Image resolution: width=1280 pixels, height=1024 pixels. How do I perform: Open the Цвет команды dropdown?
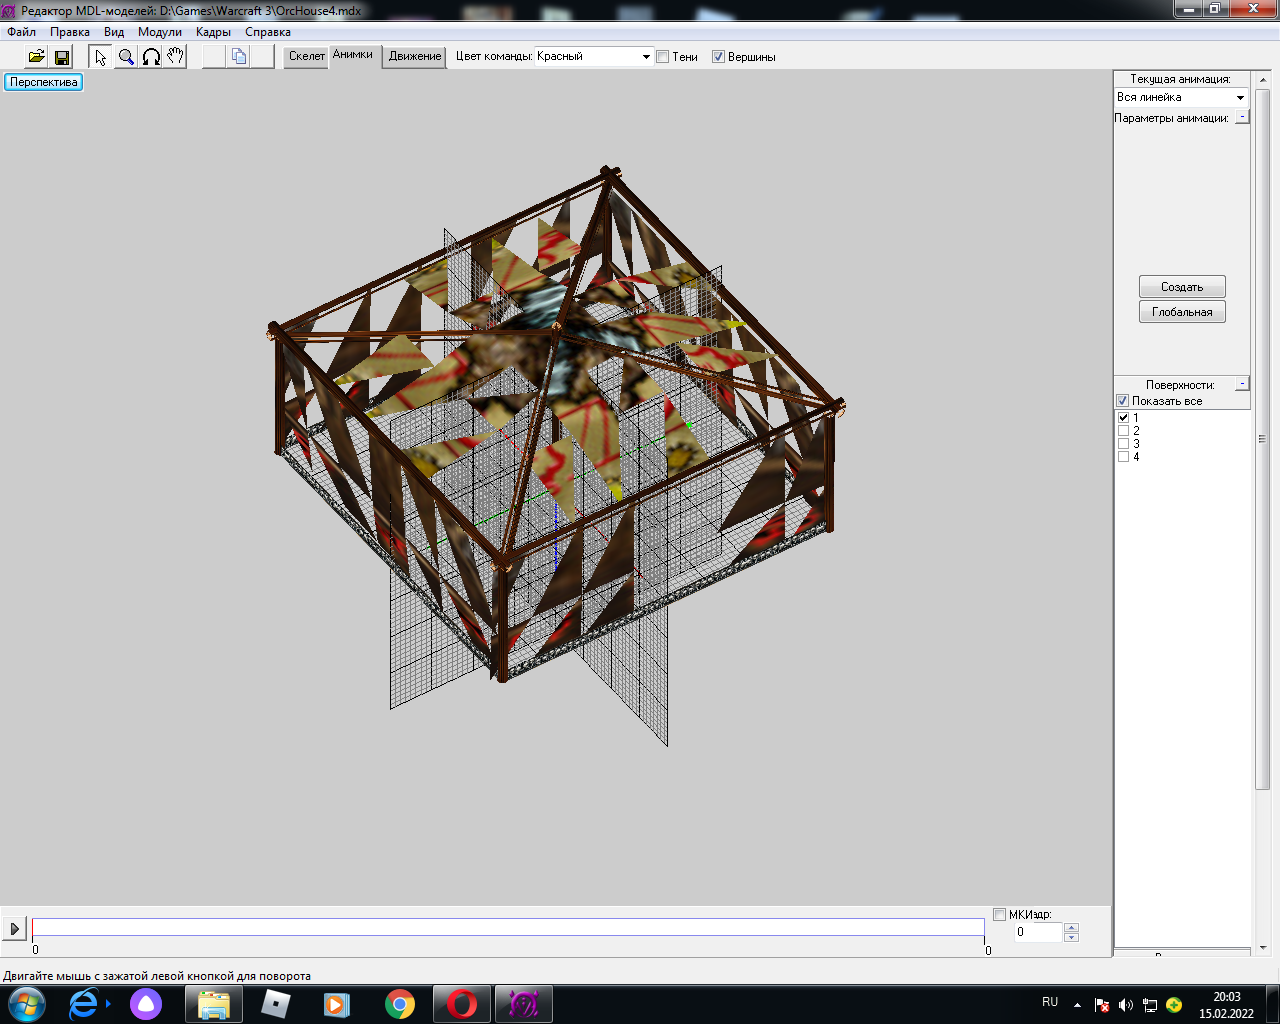[x=646, y=57]
